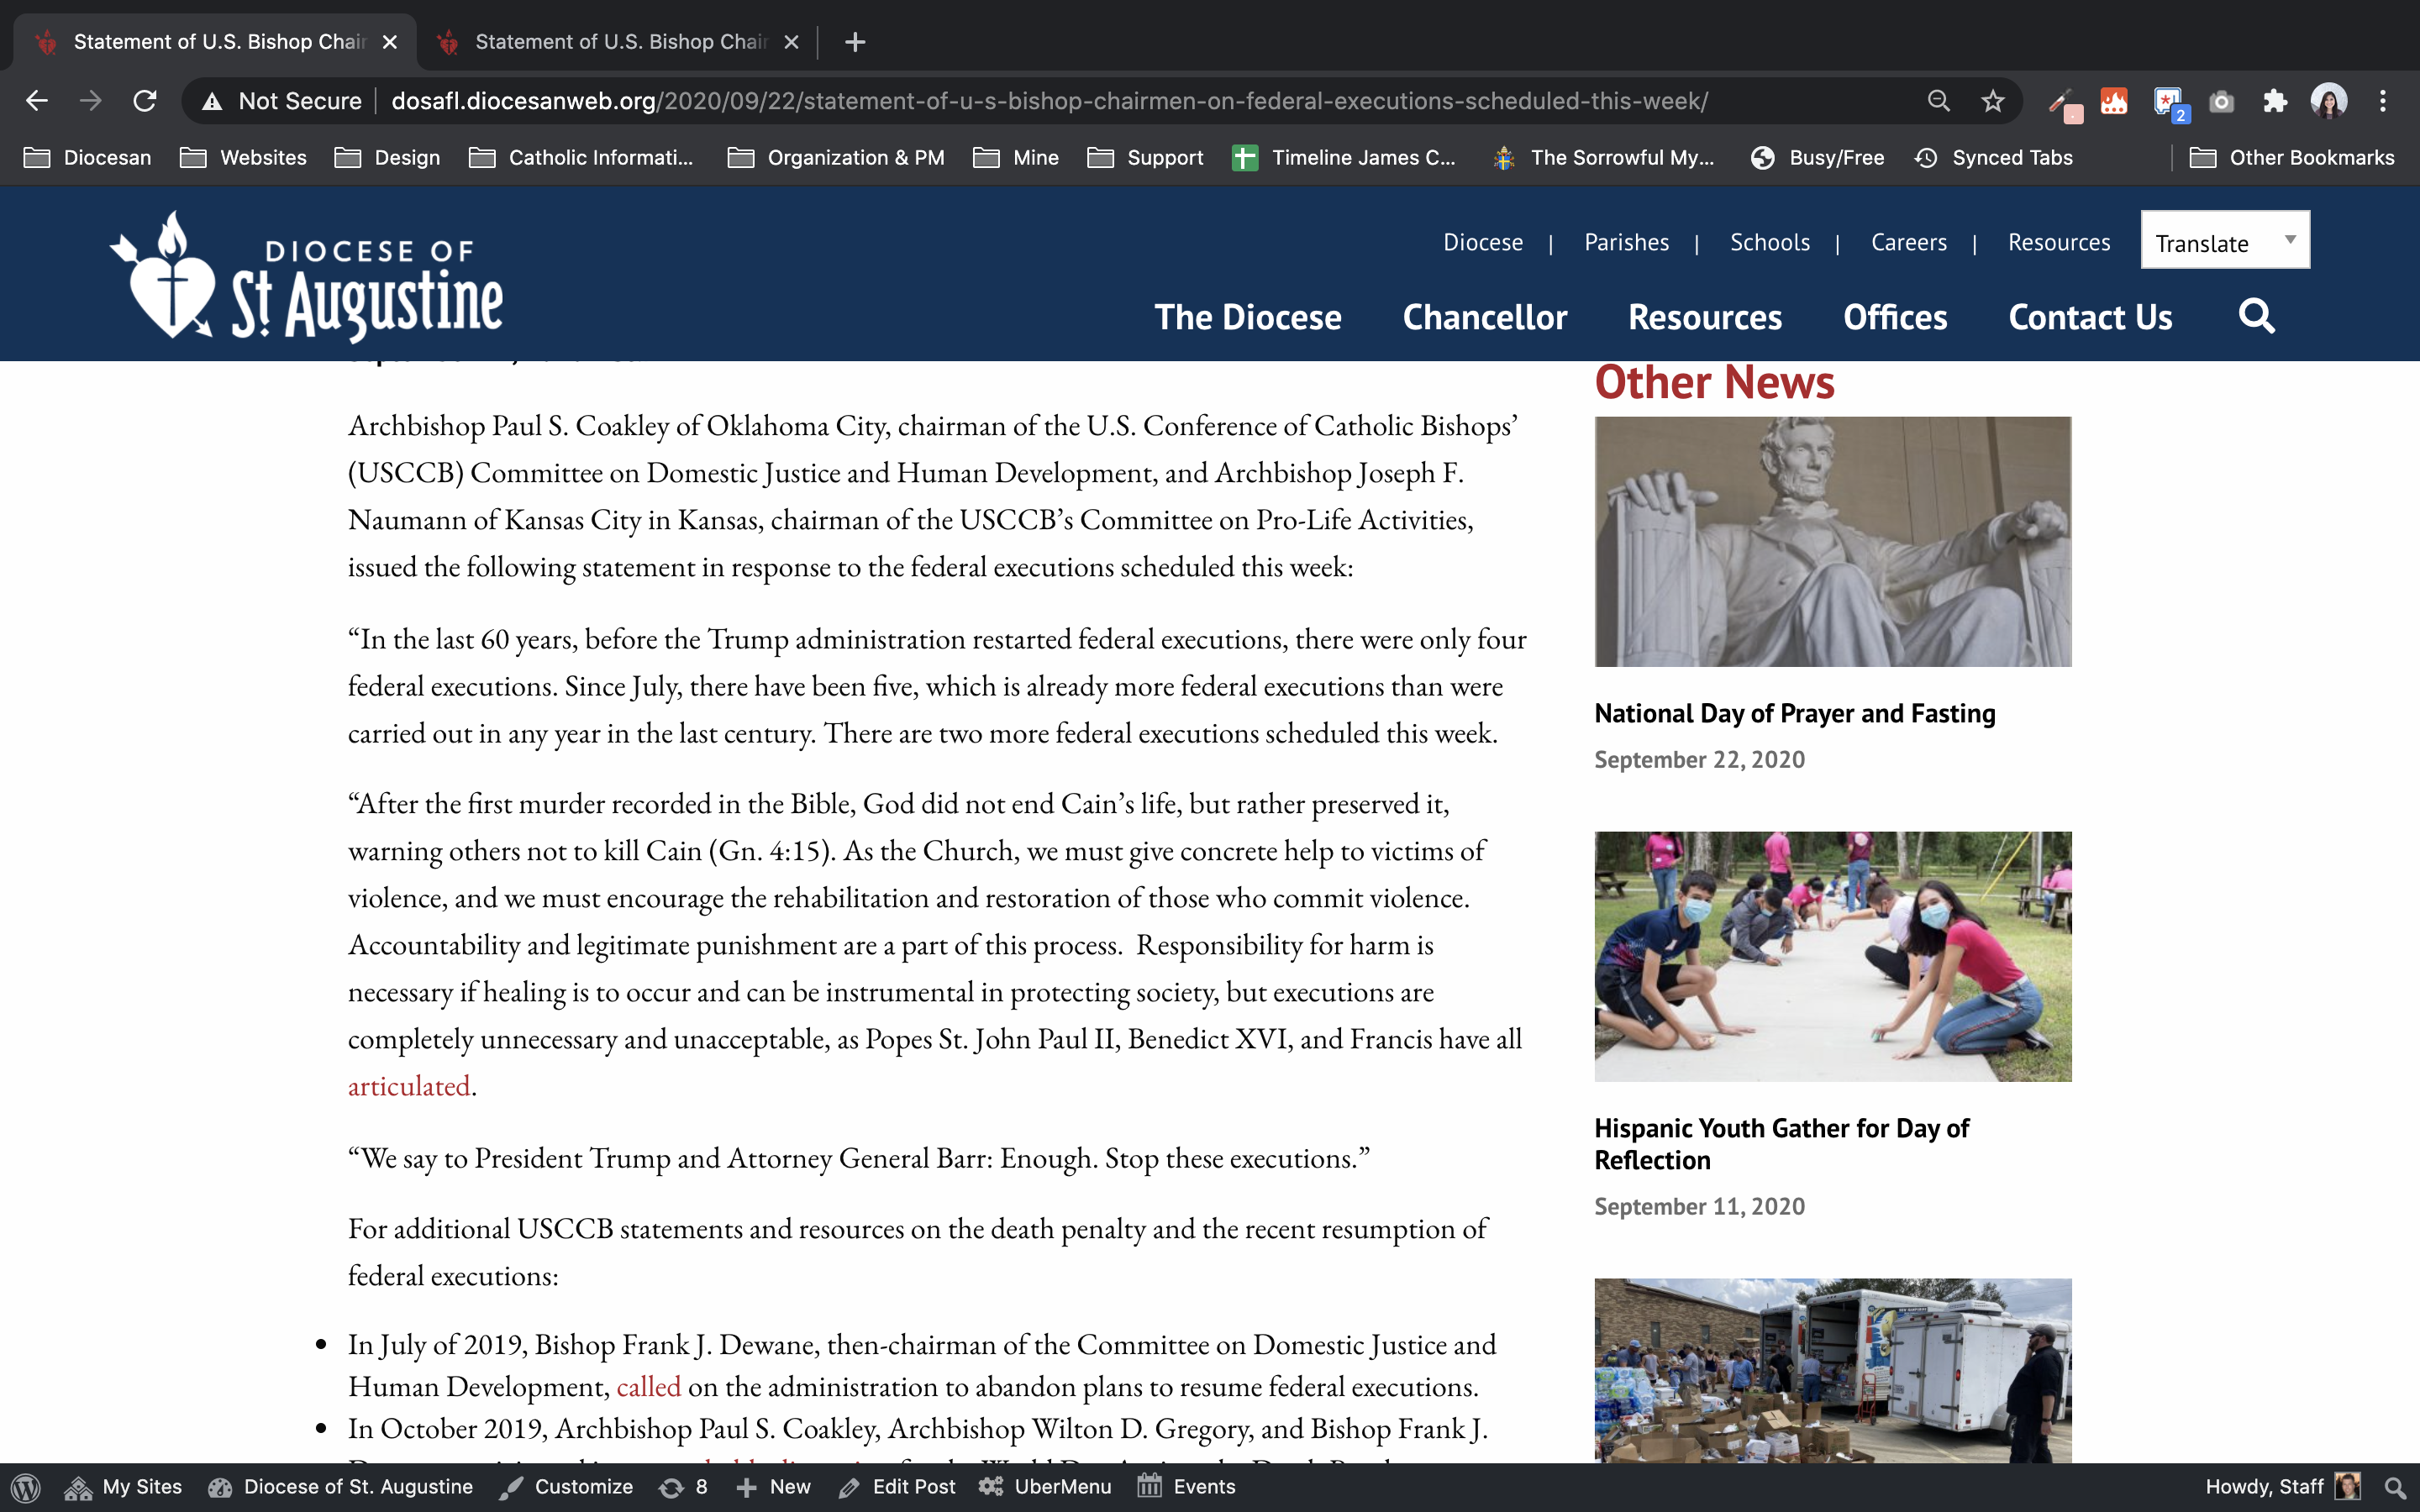Image resolution: width=2420 pixels, height=1512 pixels.
Task: Open the Translate dropdown
Action: tap(2224, 241)
